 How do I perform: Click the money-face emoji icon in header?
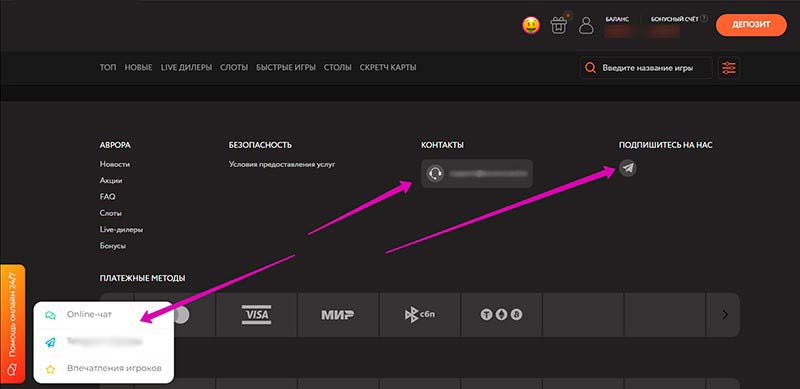tap(531, 26)
